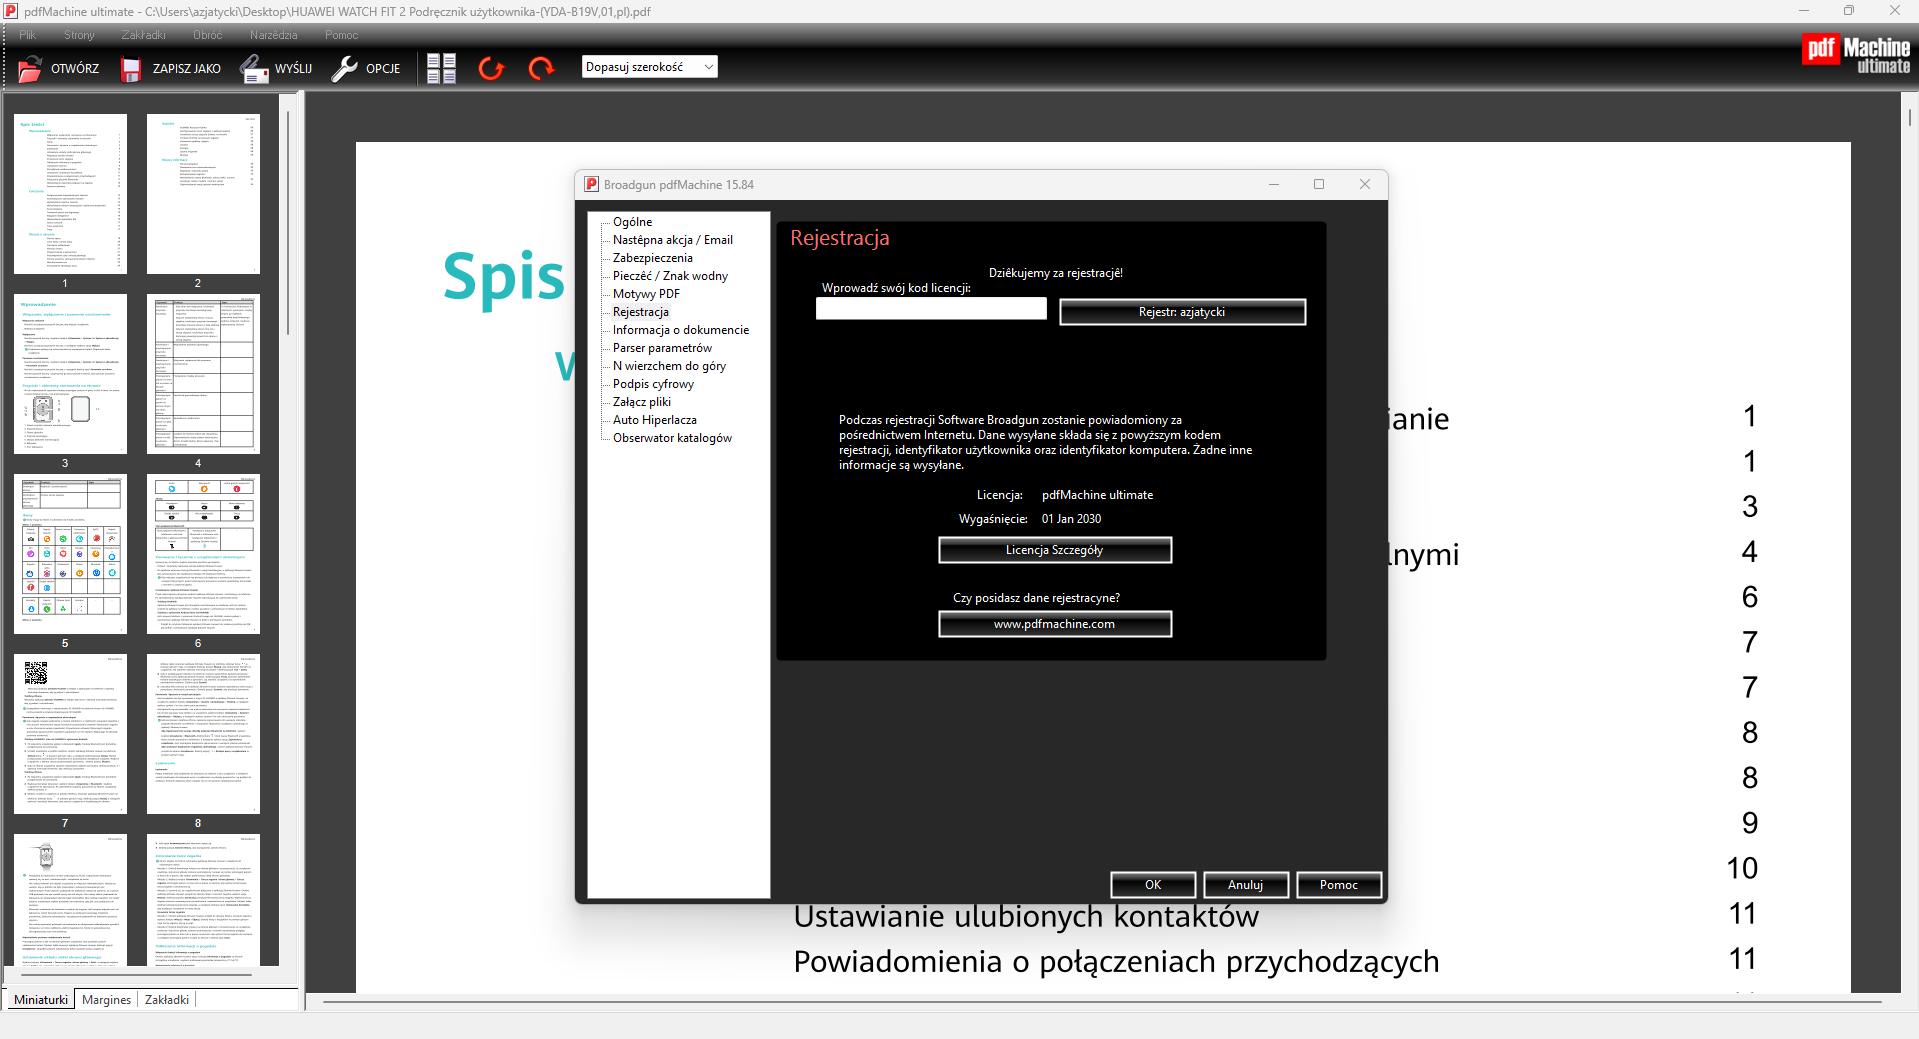Select page 4 thumbnail
This screenshot has width=1919, height=1039.
point(203,373)
